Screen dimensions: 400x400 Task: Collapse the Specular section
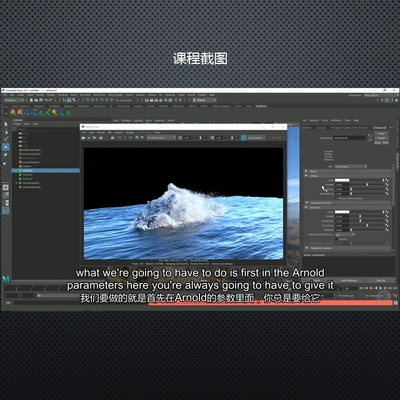[x=306, y=207]
